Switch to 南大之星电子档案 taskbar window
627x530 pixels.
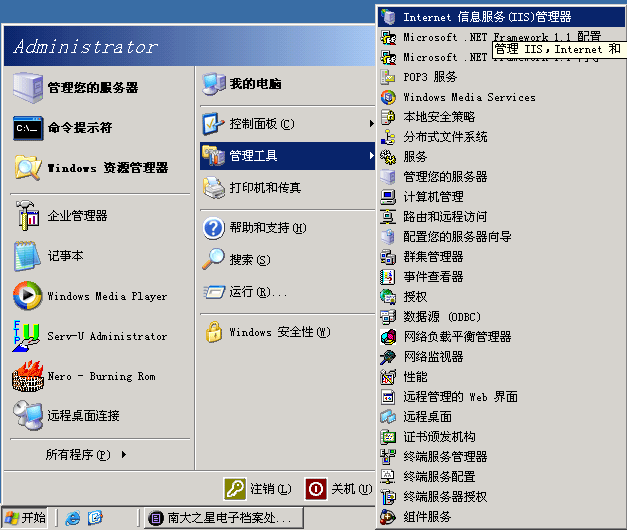[222, 518]
